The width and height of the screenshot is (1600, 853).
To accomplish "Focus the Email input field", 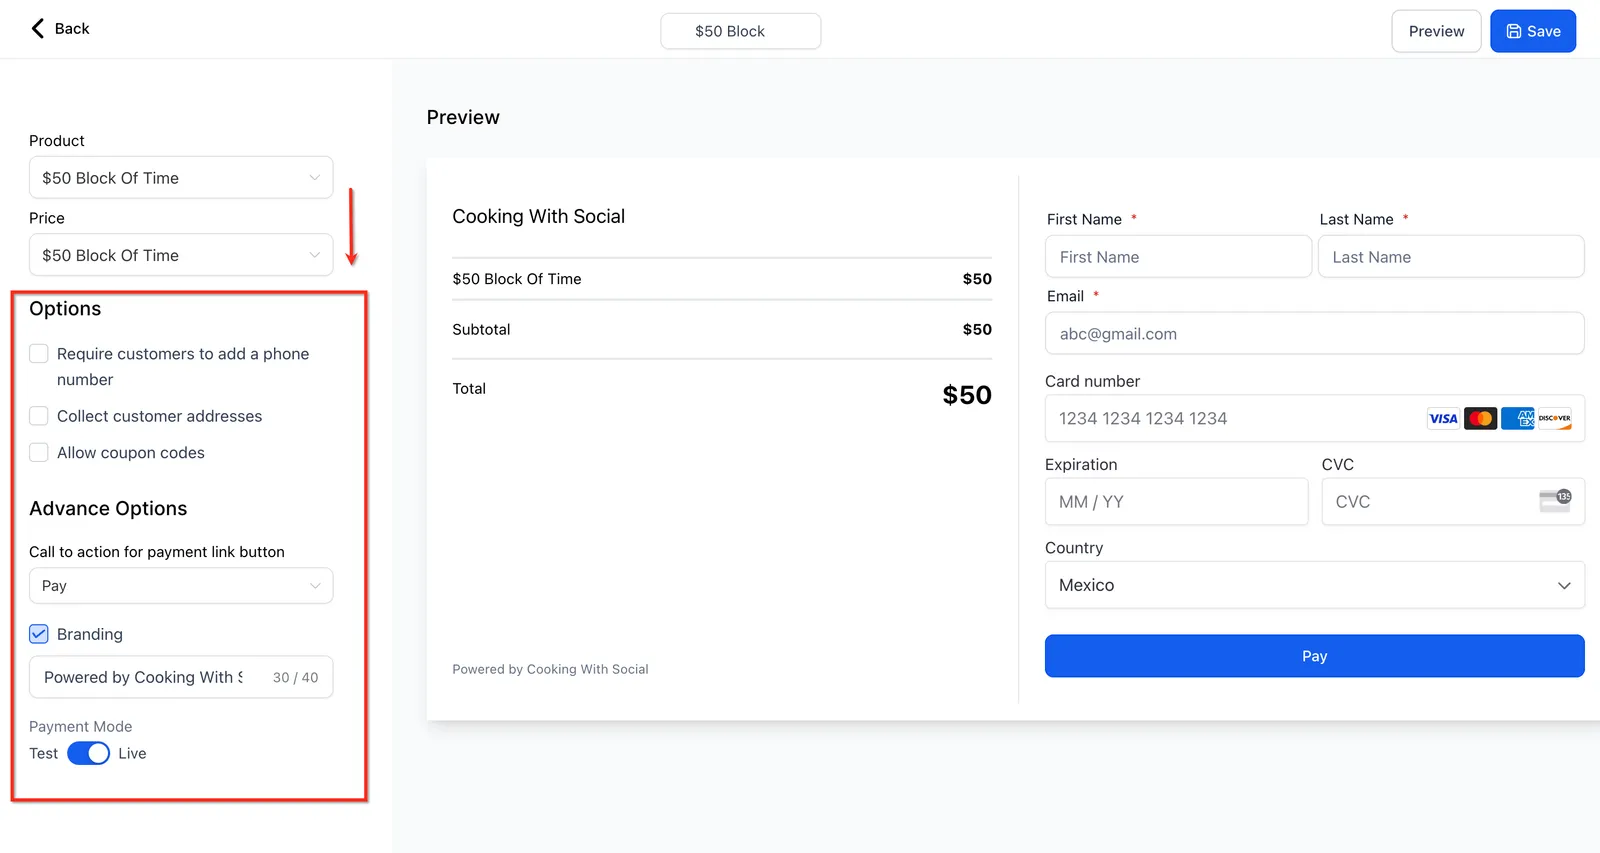I will tap(1315, 334).
